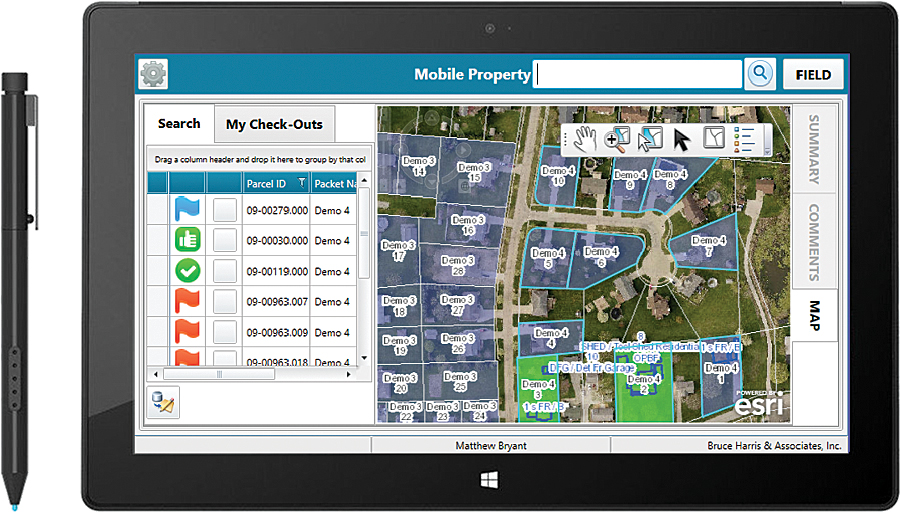Select parcel ID 09-00030.000 cell
Screen dimensions: 900x512
coord(277,241)
